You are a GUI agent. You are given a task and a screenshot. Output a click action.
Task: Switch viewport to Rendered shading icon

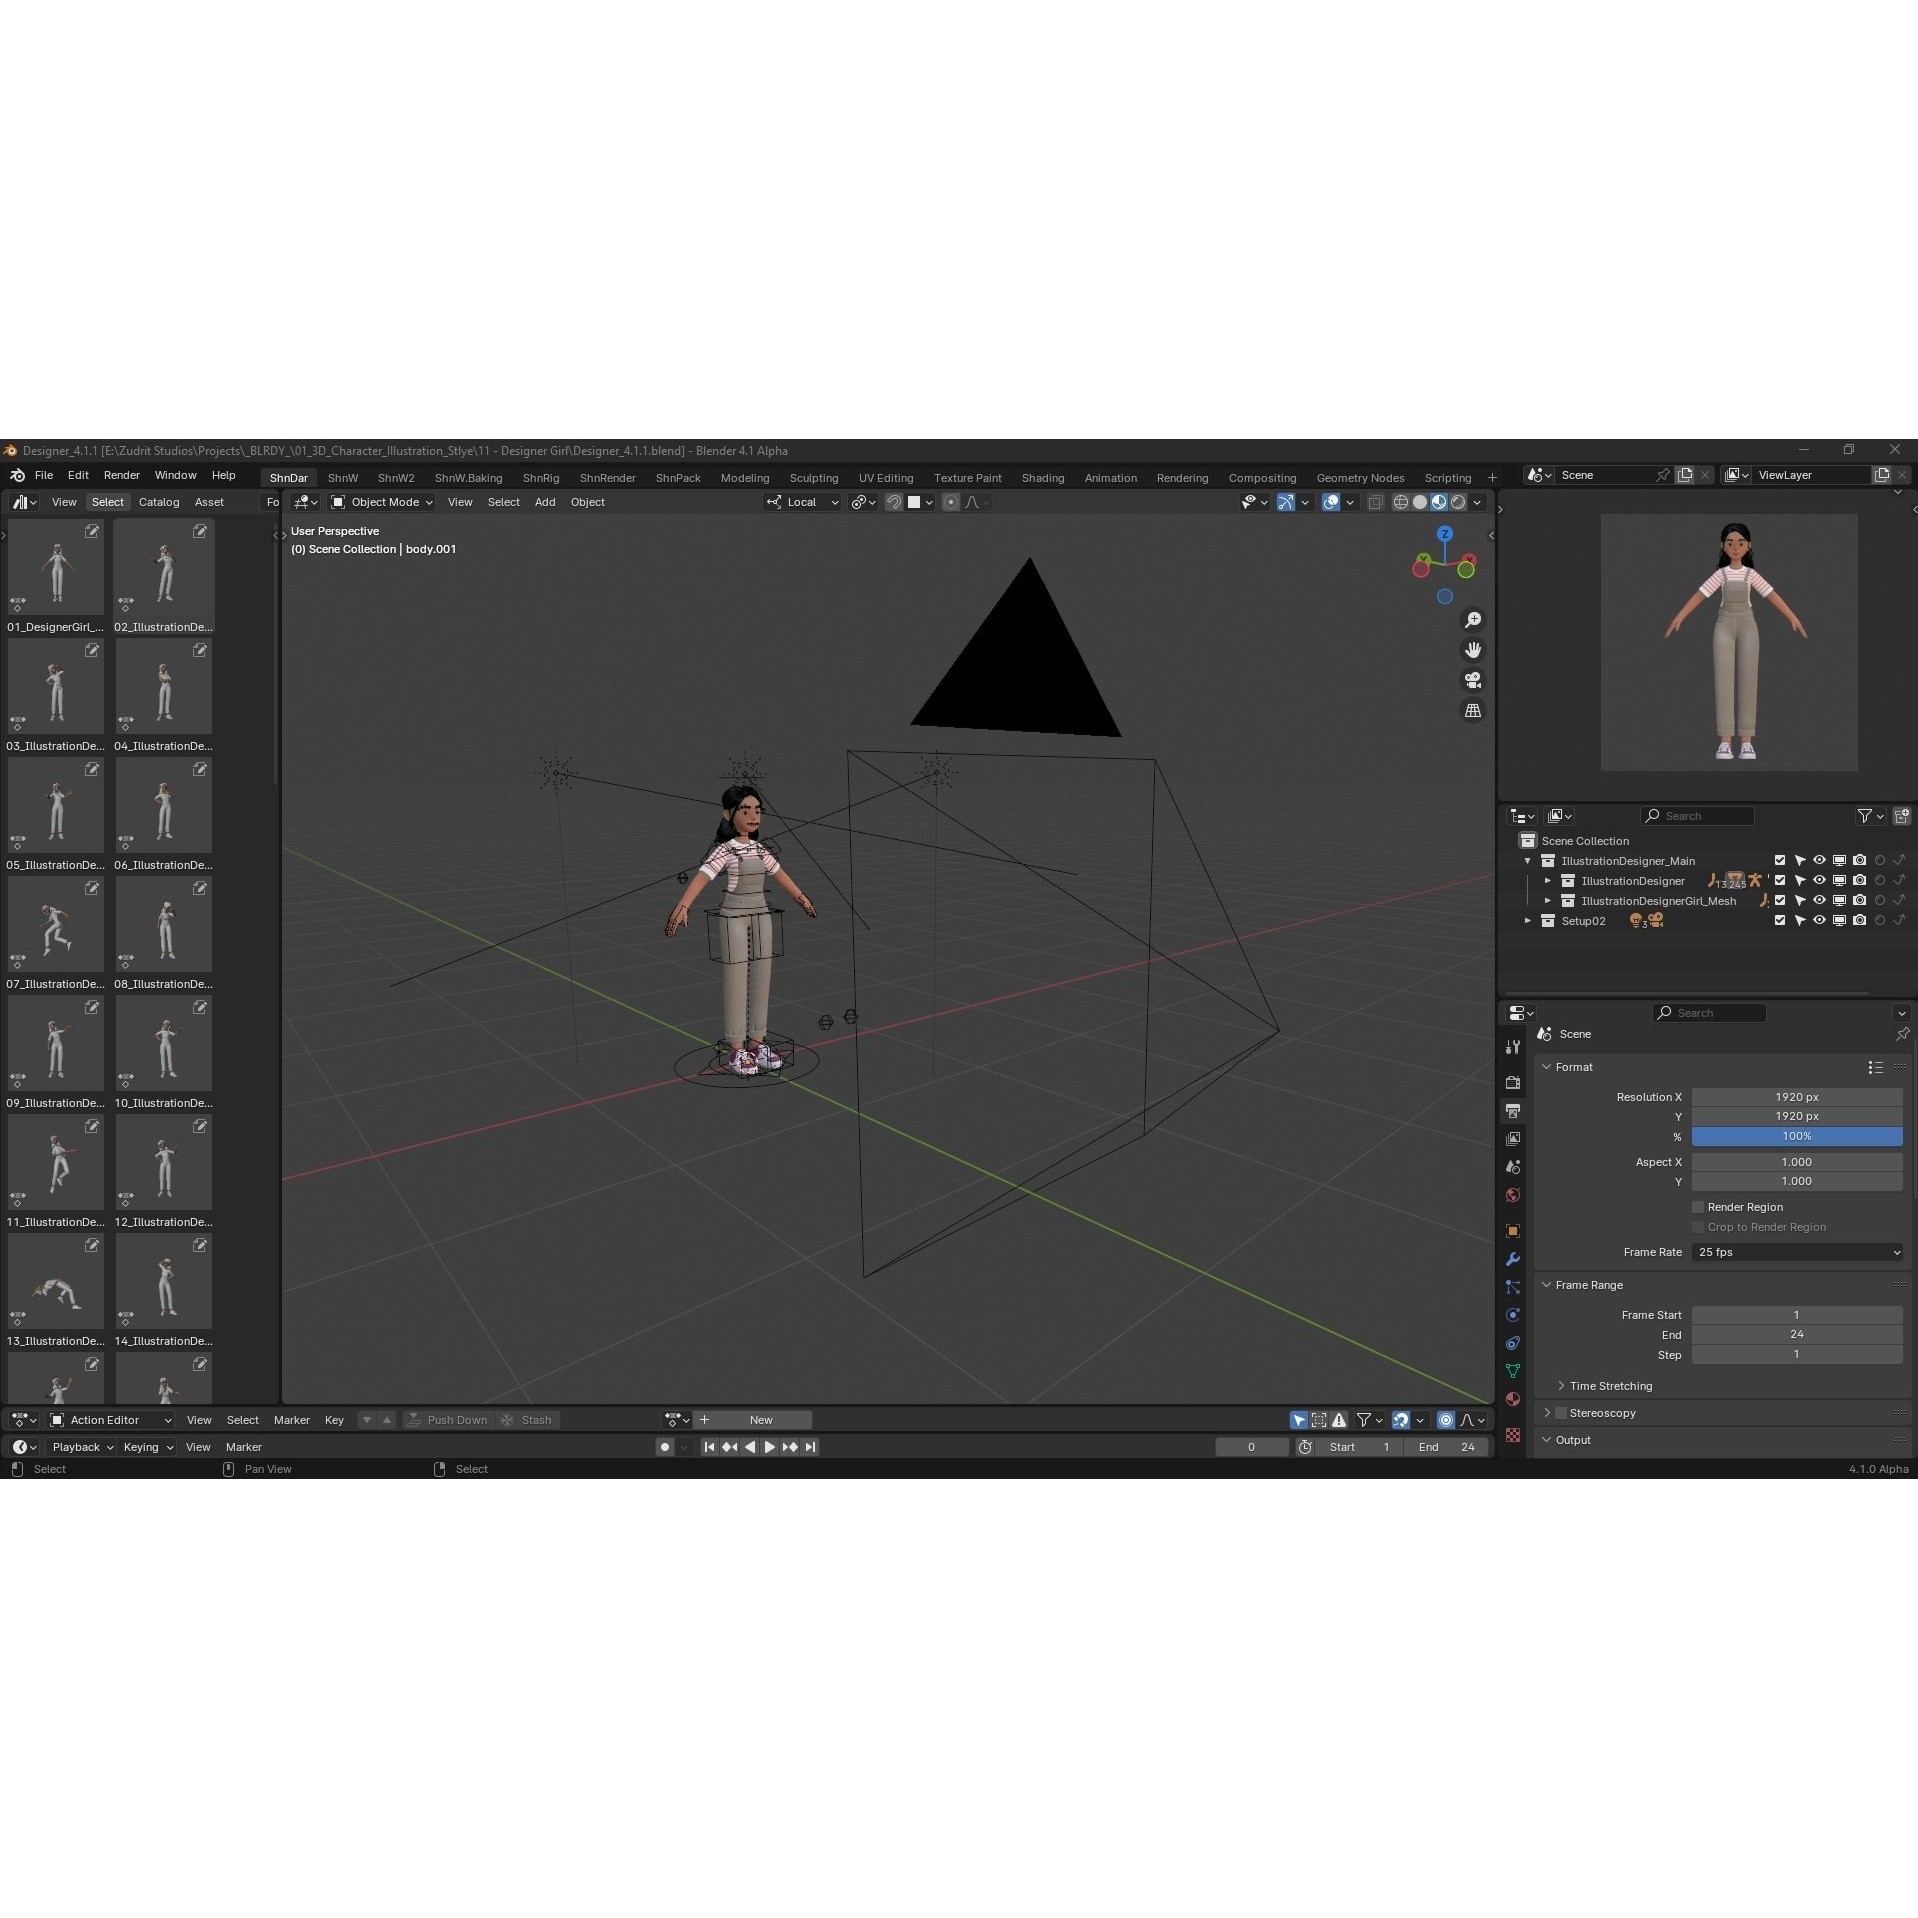point(1458,502)
